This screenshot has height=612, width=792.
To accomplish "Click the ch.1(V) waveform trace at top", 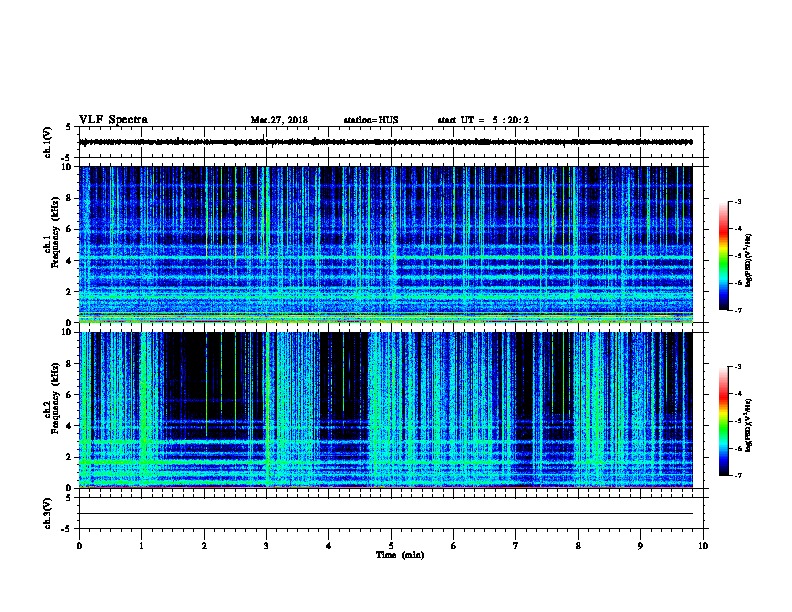I will [386, 142].
